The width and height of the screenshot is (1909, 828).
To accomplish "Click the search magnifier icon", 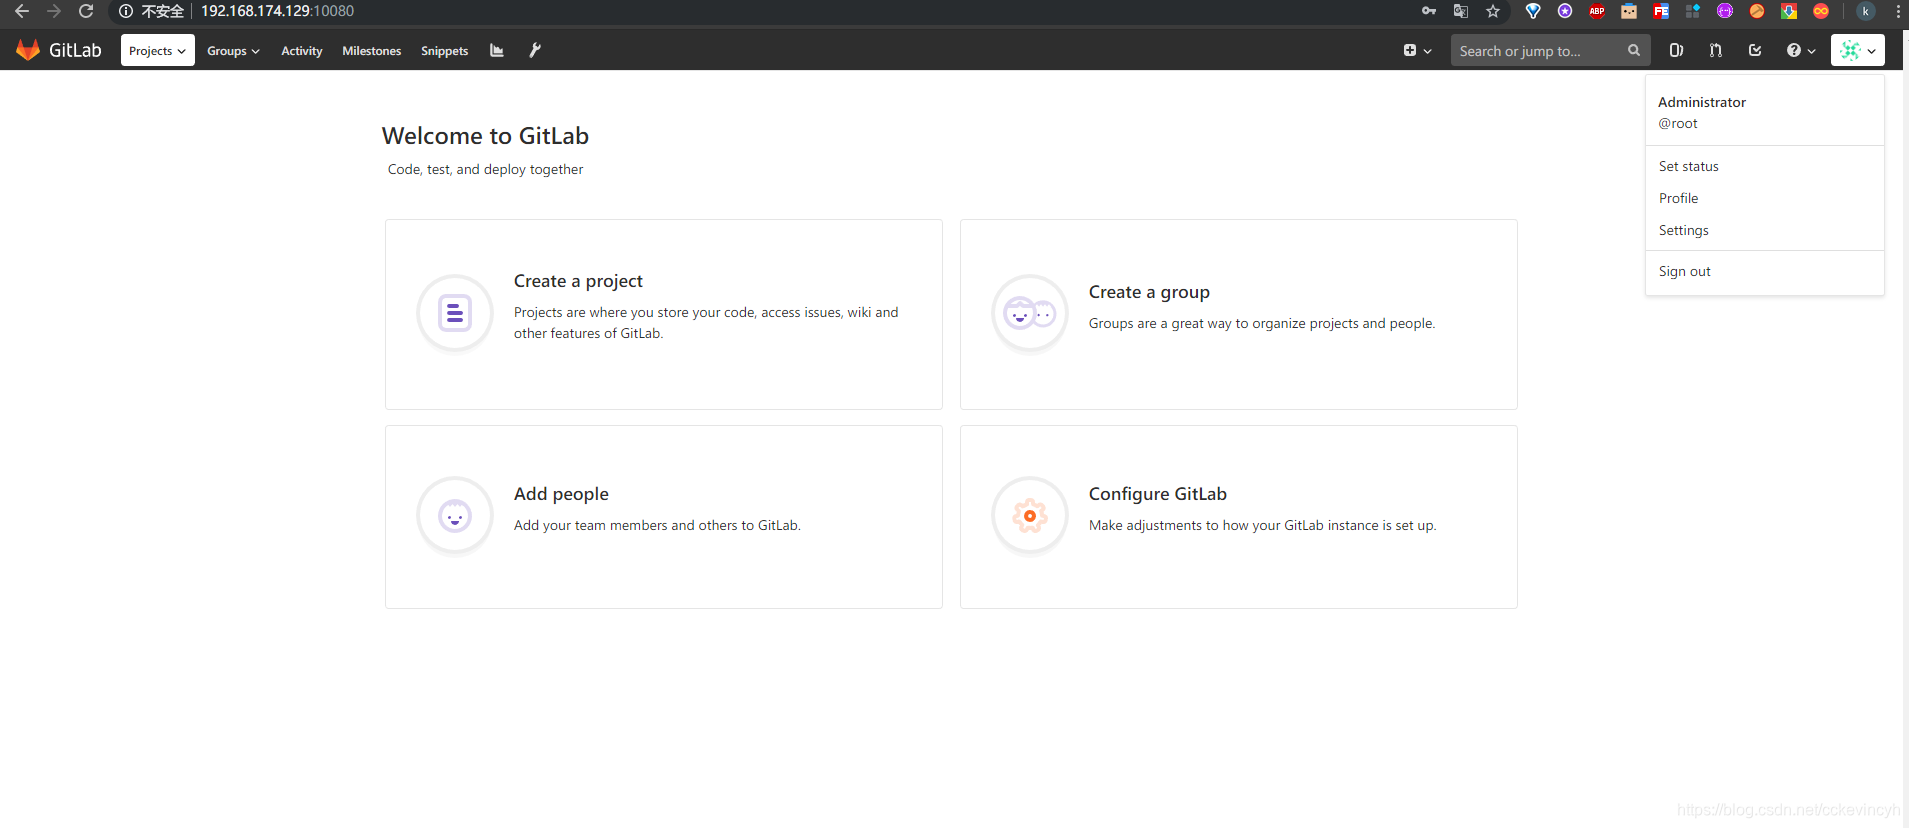I will (1633, 50).
